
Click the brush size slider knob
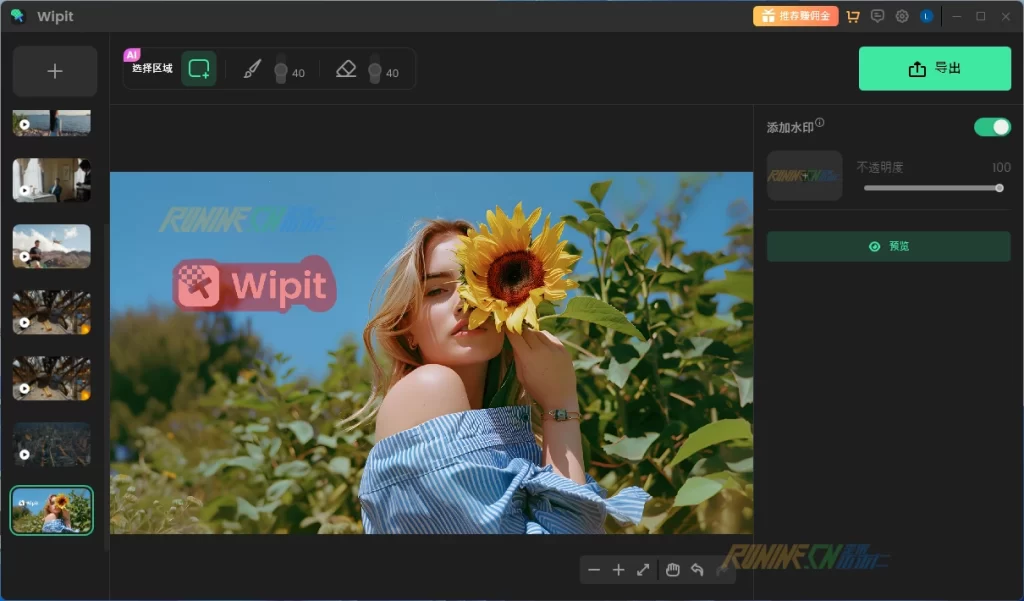(x=281, y=71)
